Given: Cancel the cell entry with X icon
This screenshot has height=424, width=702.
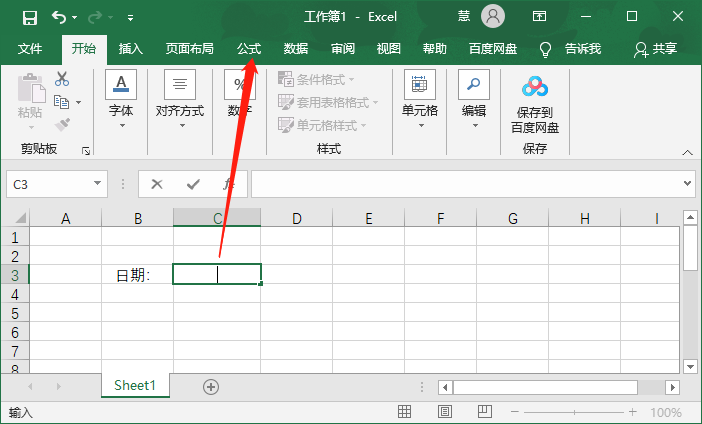Looking at the screenshot, I should [x=157, y=184].
